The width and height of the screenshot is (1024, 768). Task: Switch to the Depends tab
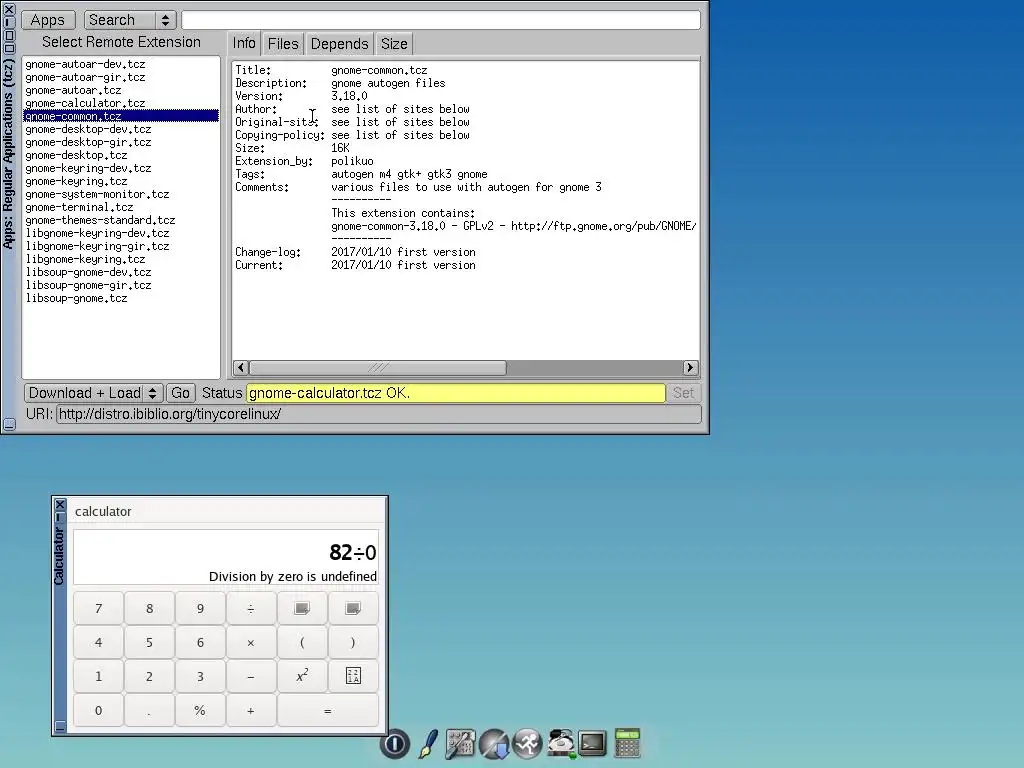[x=340, y=44]
